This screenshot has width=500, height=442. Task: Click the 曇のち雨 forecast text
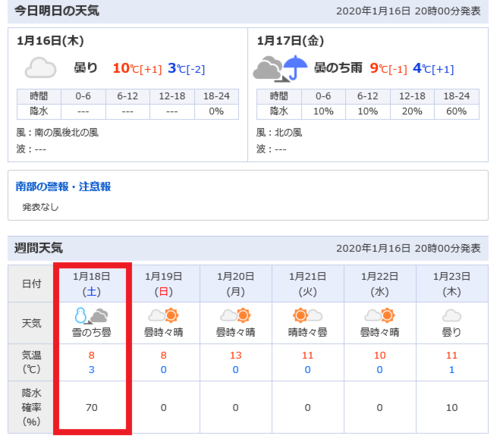(x=338, y=68)
